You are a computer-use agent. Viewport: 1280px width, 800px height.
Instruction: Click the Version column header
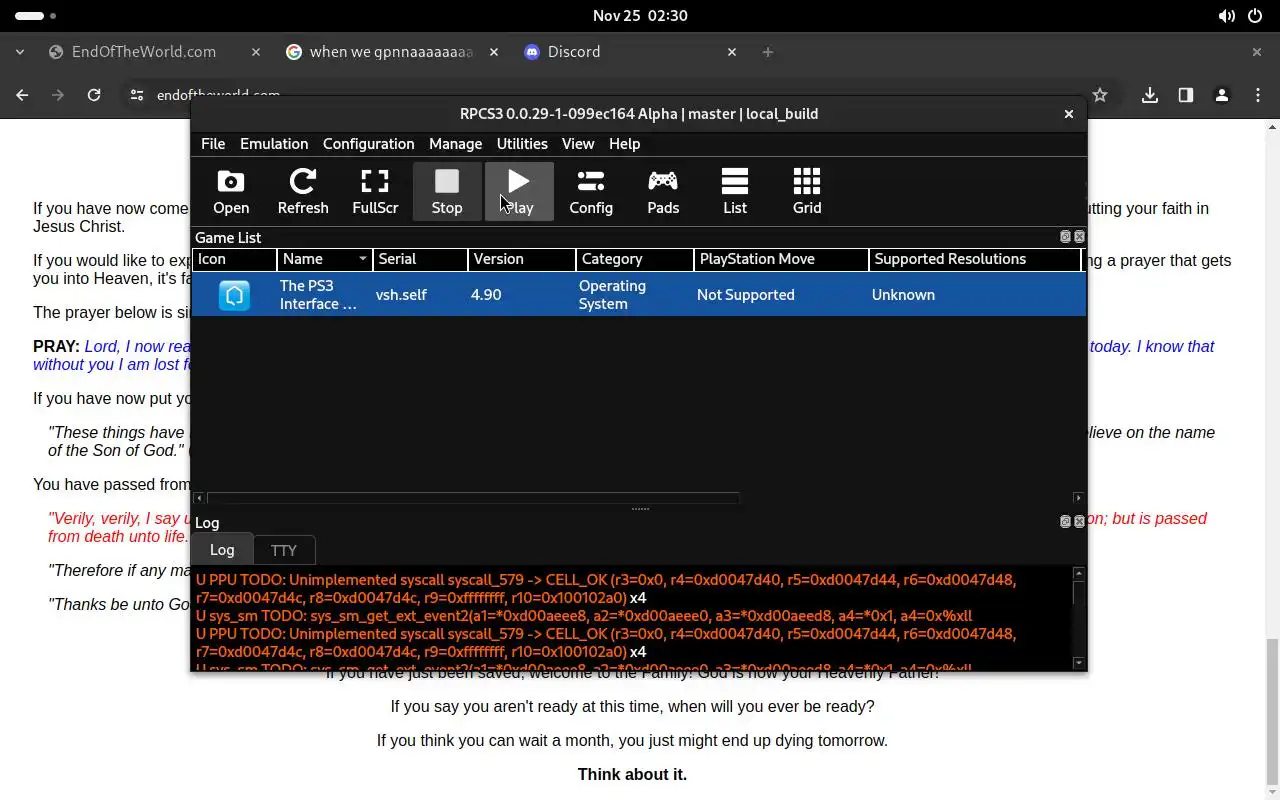click(x=522, y=259)
